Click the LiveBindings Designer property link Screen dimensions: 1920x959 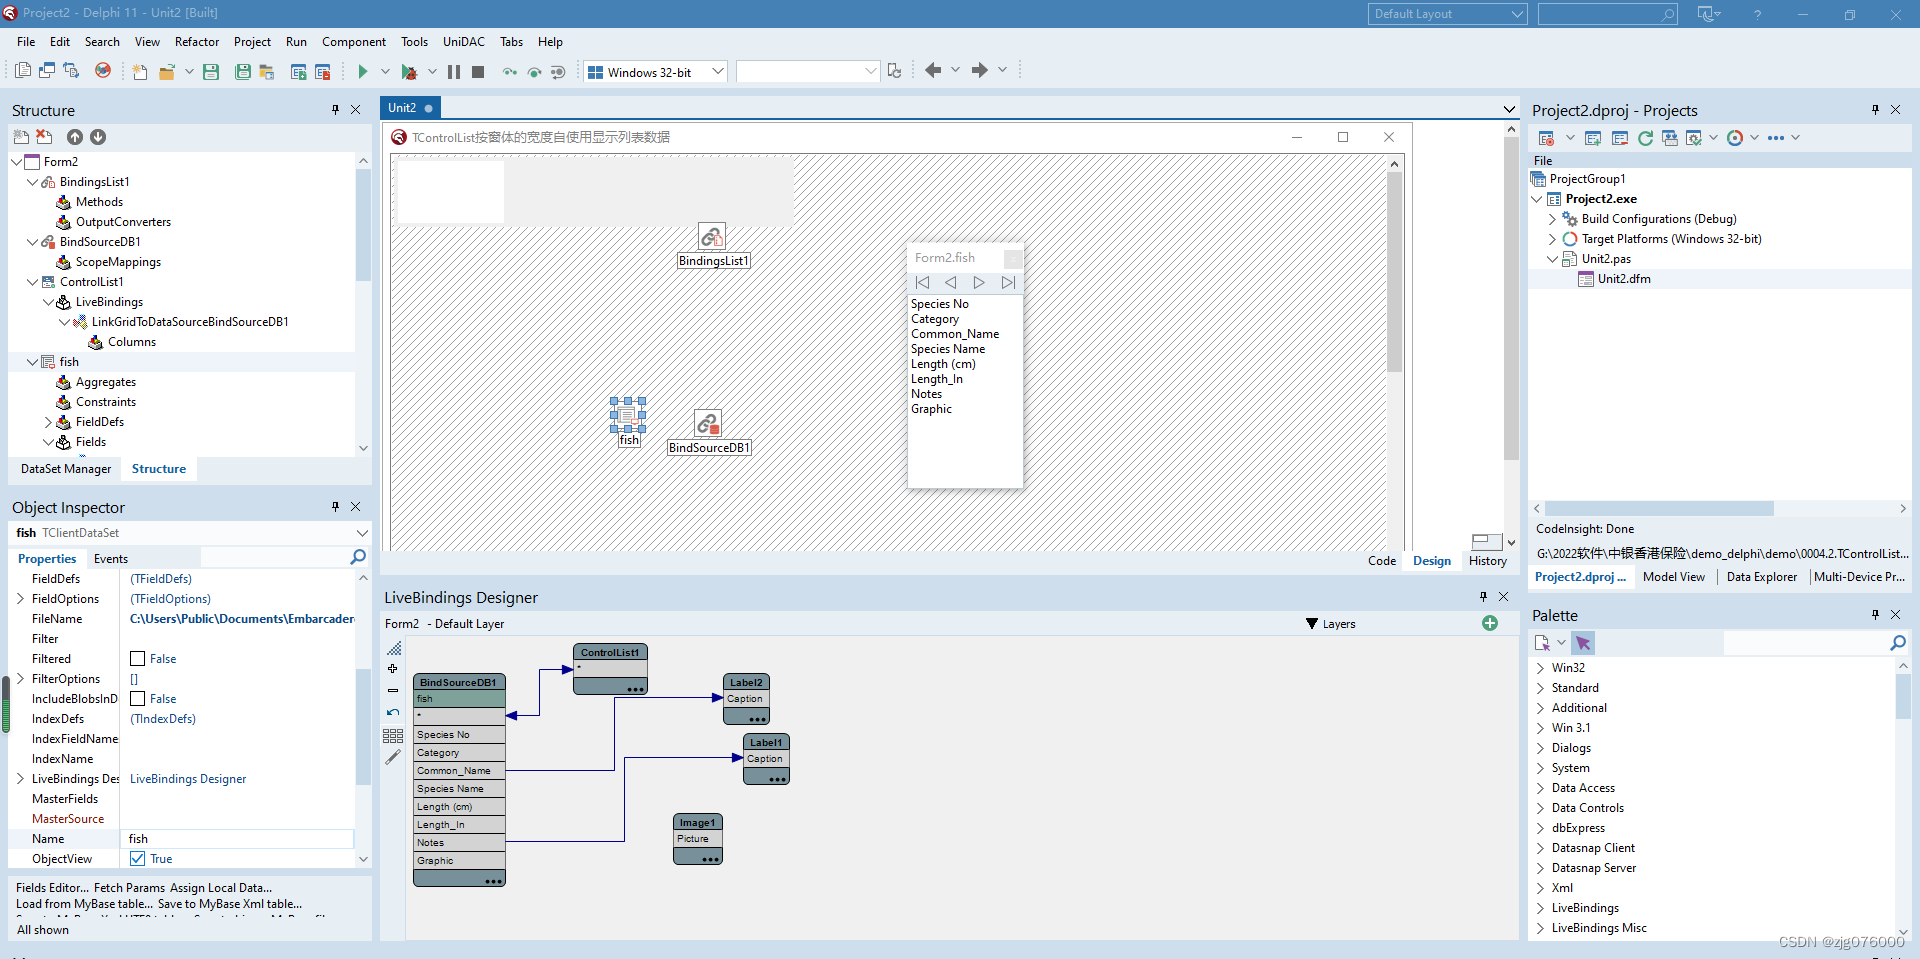(188, 779)
